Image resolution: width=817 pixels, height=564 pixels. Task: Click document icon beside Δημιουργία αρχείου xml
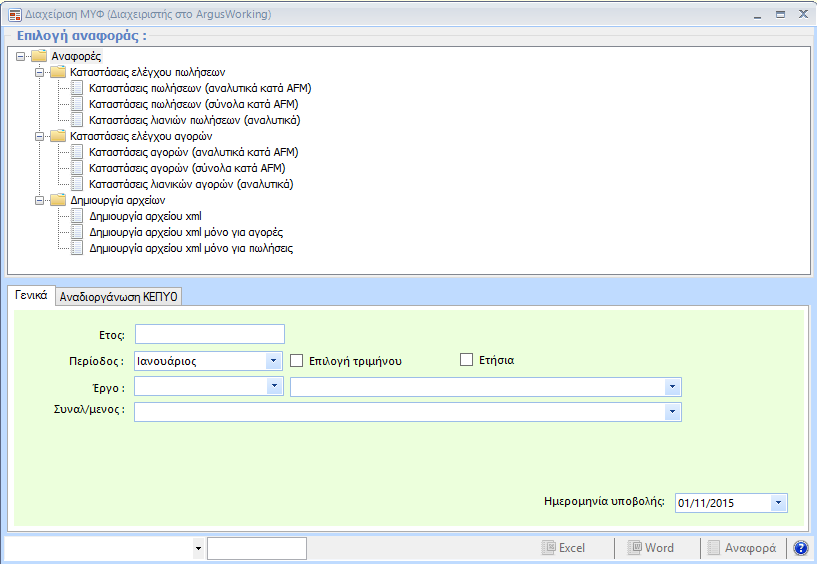click(x=78, y=216)
